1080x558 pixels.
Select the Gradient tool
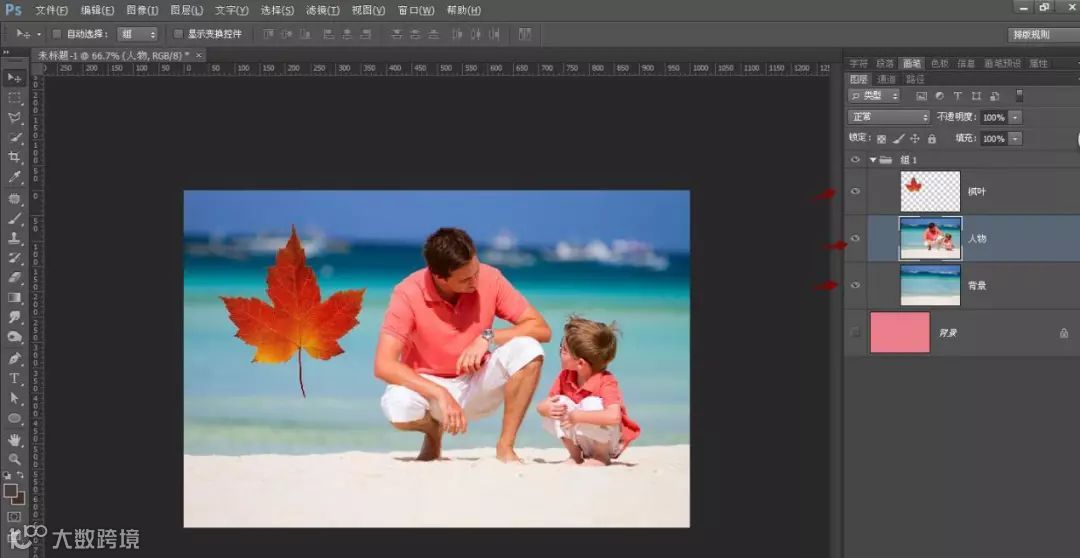pos(14,298)
